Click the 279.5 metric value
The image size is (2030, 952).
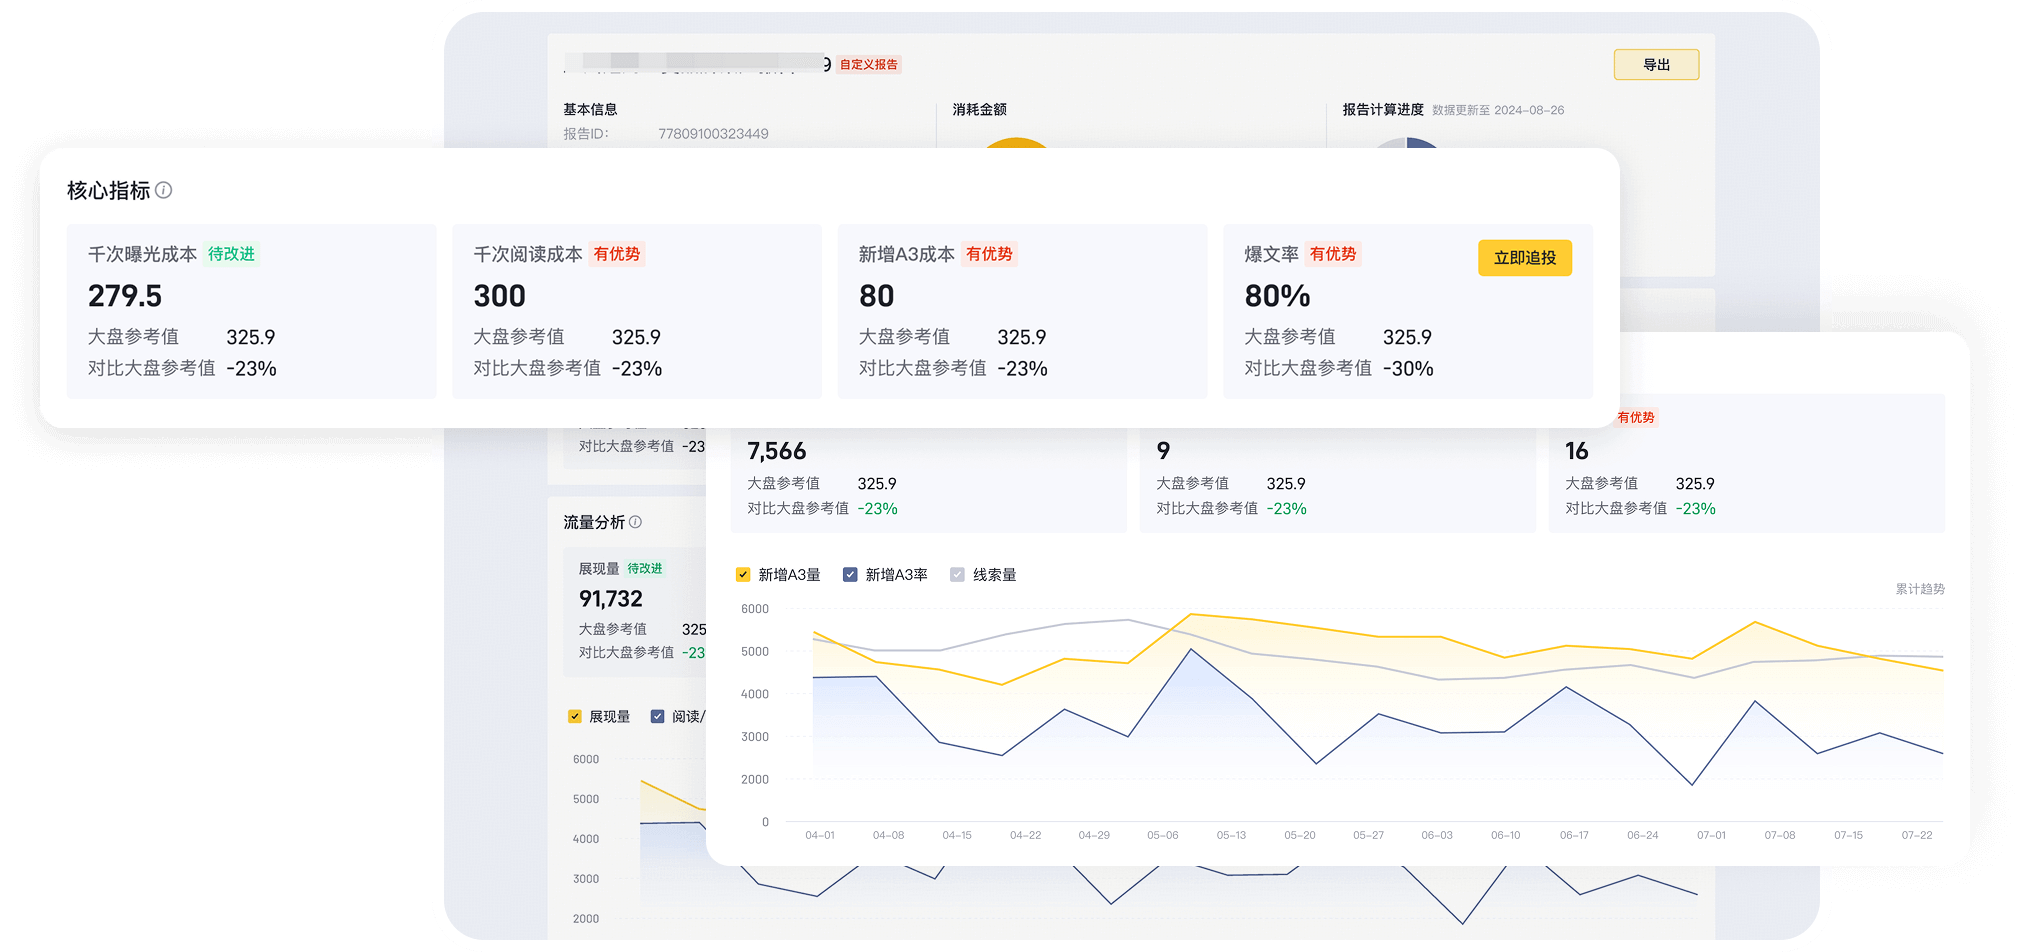(x=125, y=296)
